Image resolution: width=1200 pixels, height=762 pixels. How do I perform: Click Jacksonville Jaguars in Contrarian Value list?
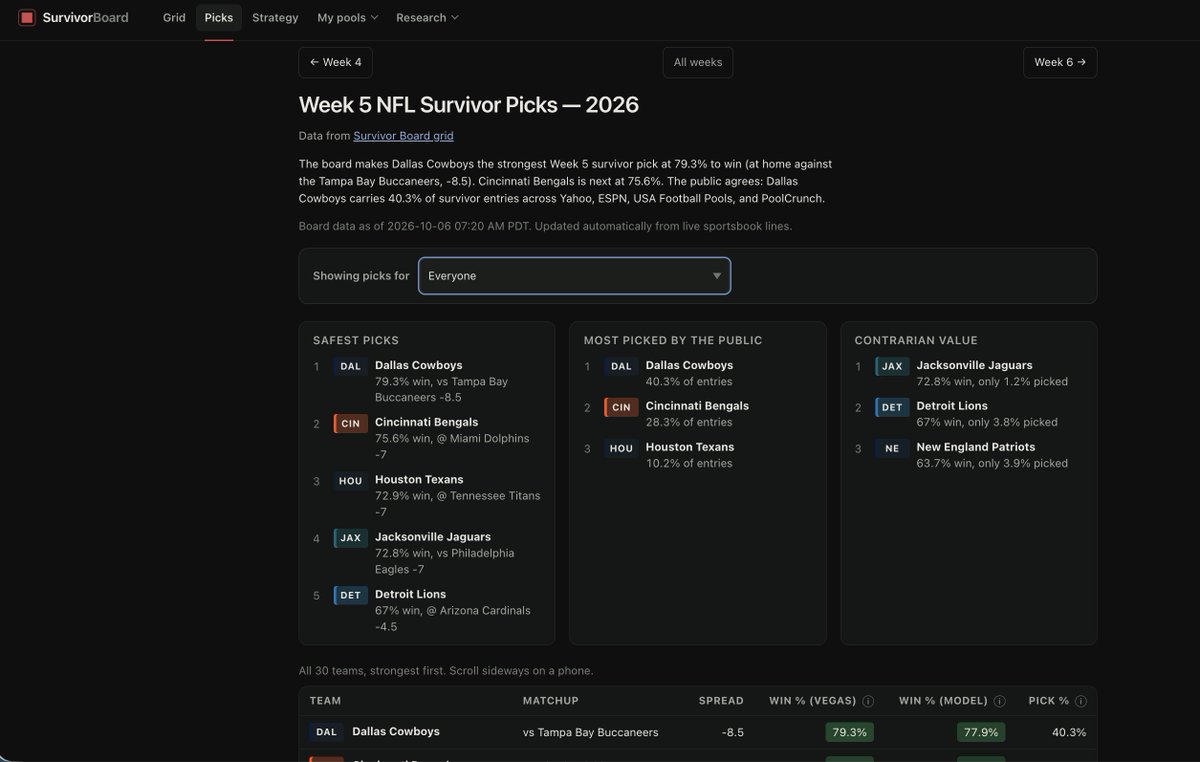point(975,365)
